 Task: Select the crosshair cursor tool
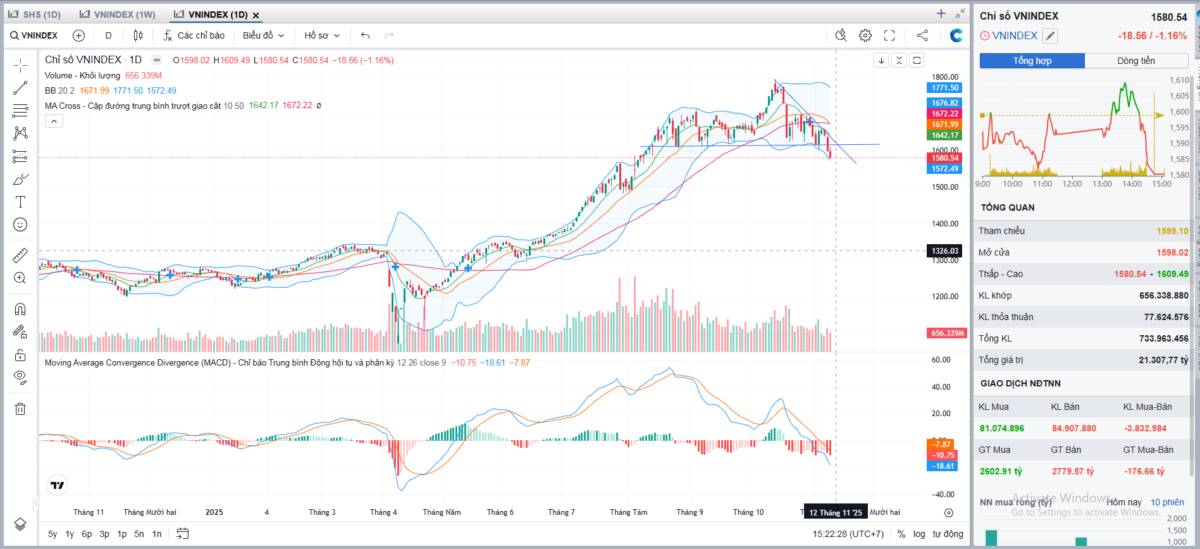pos(20,65)
